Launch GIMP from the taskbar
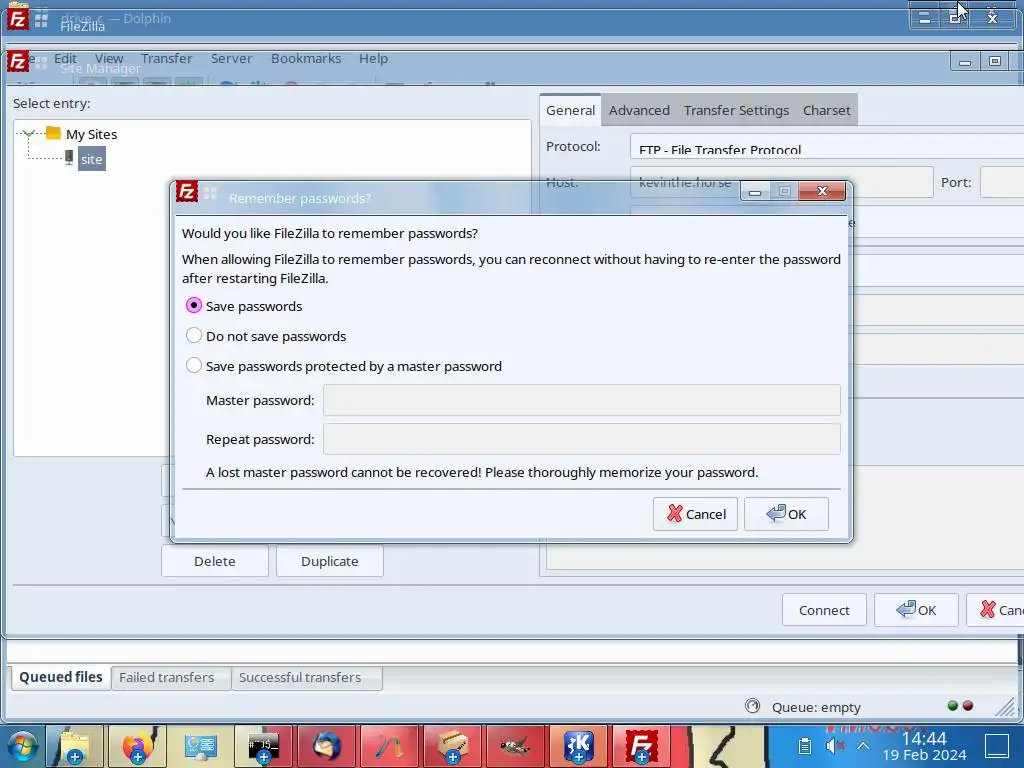1024x768 pixels. (515, 746)
